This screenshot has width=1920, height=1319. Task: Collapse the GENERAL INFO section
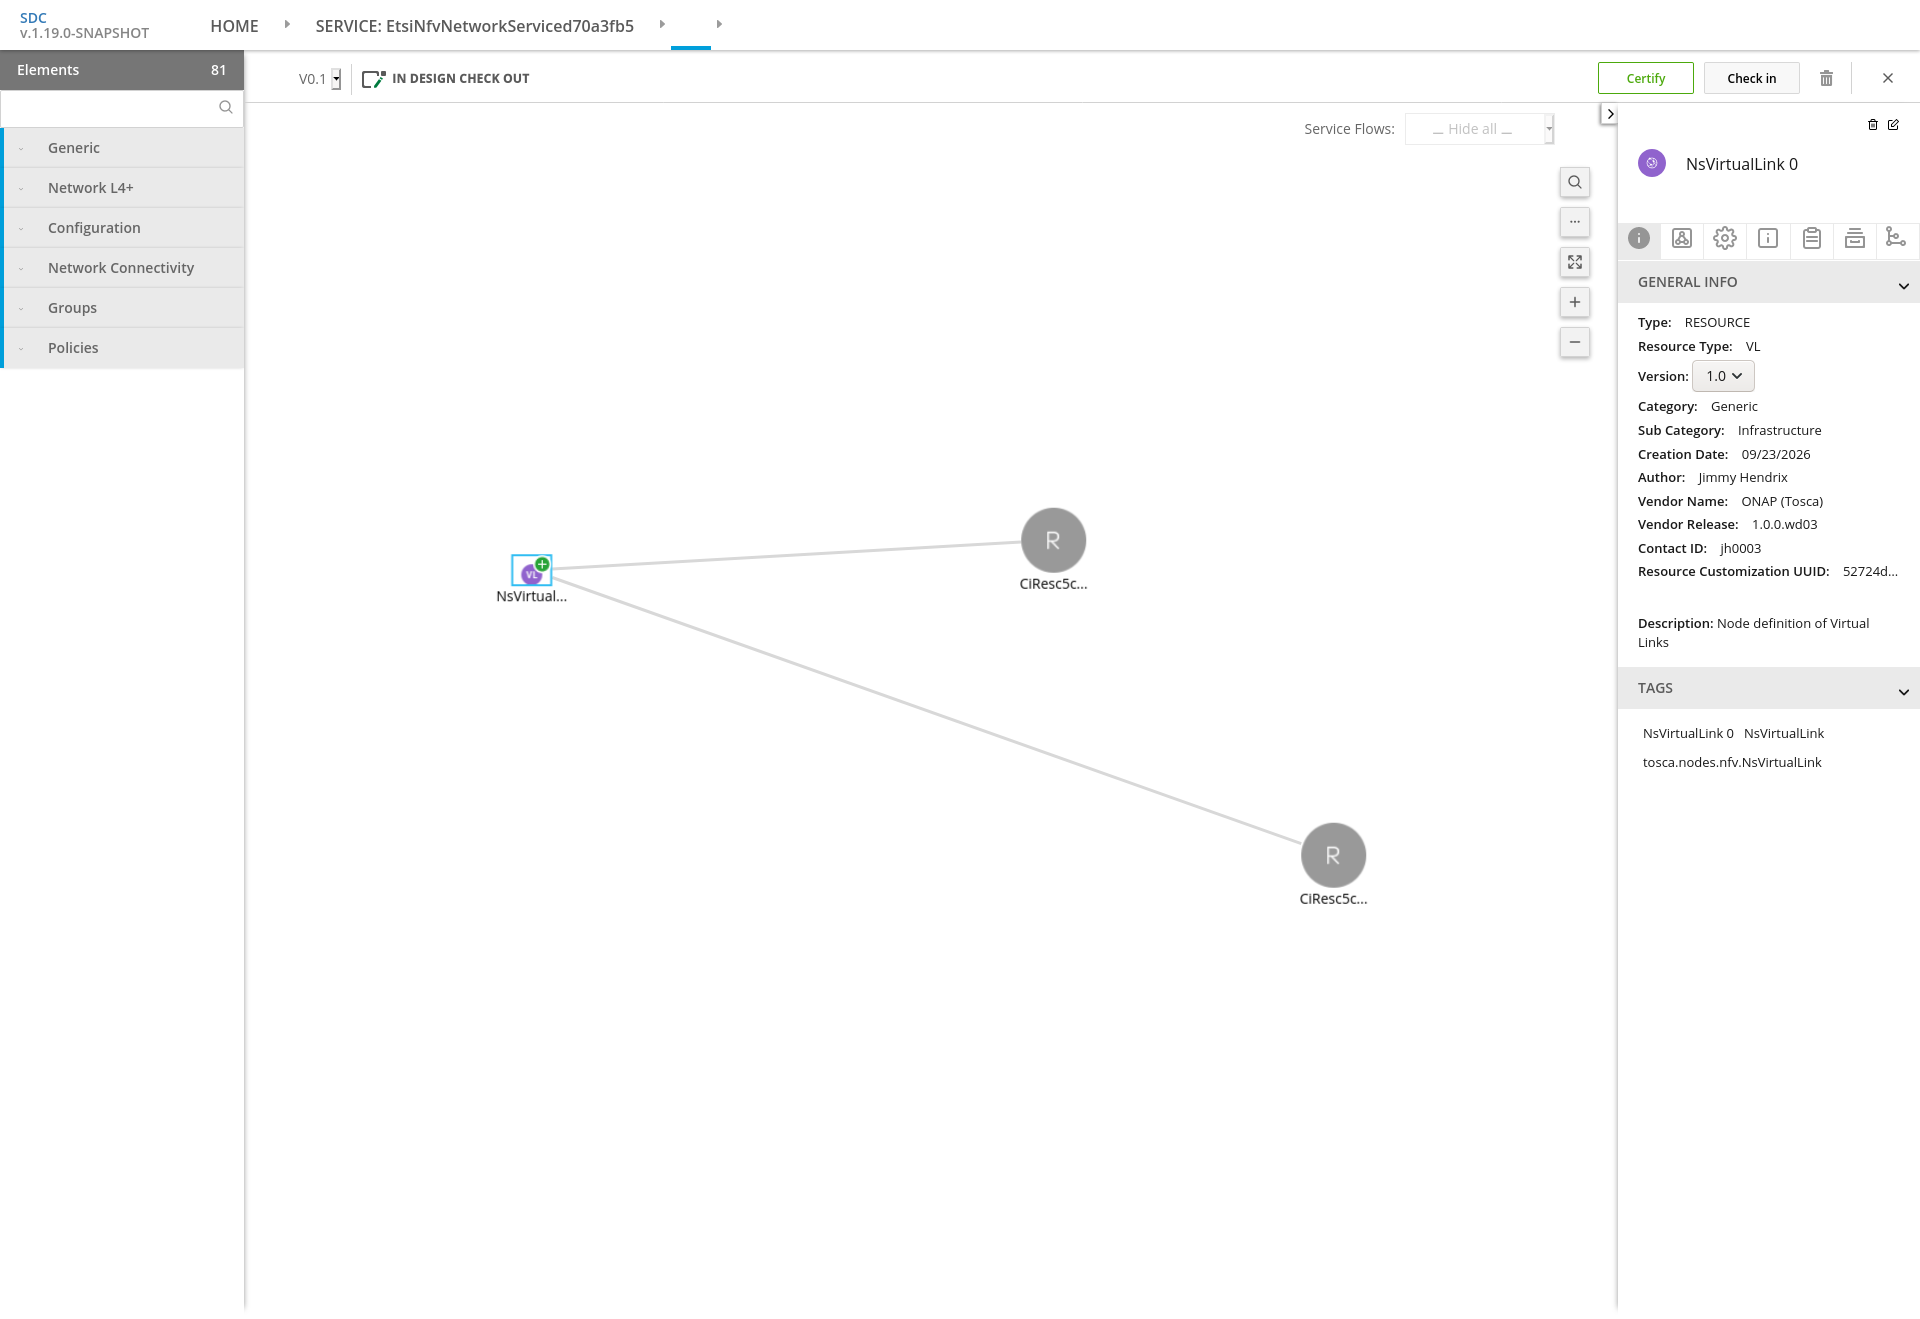1903,286
